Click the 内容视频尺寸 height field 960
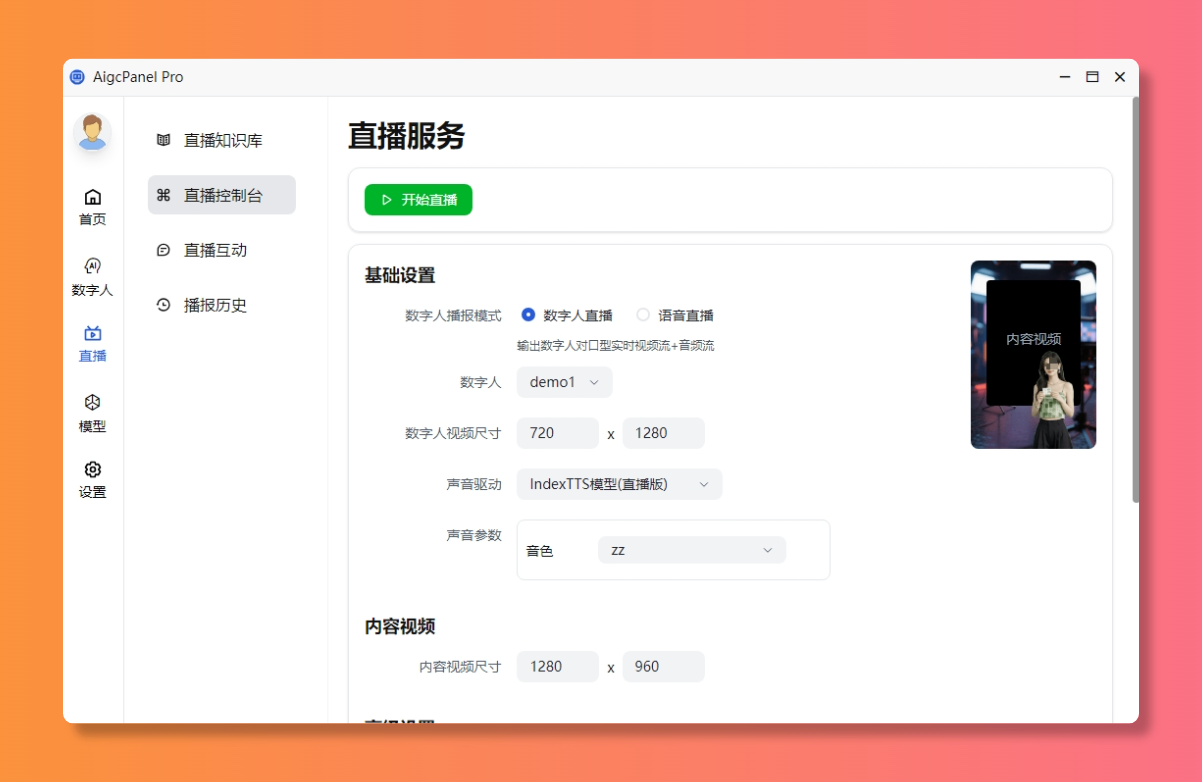This screenshot has height=782, width=1202. point(663,667)
